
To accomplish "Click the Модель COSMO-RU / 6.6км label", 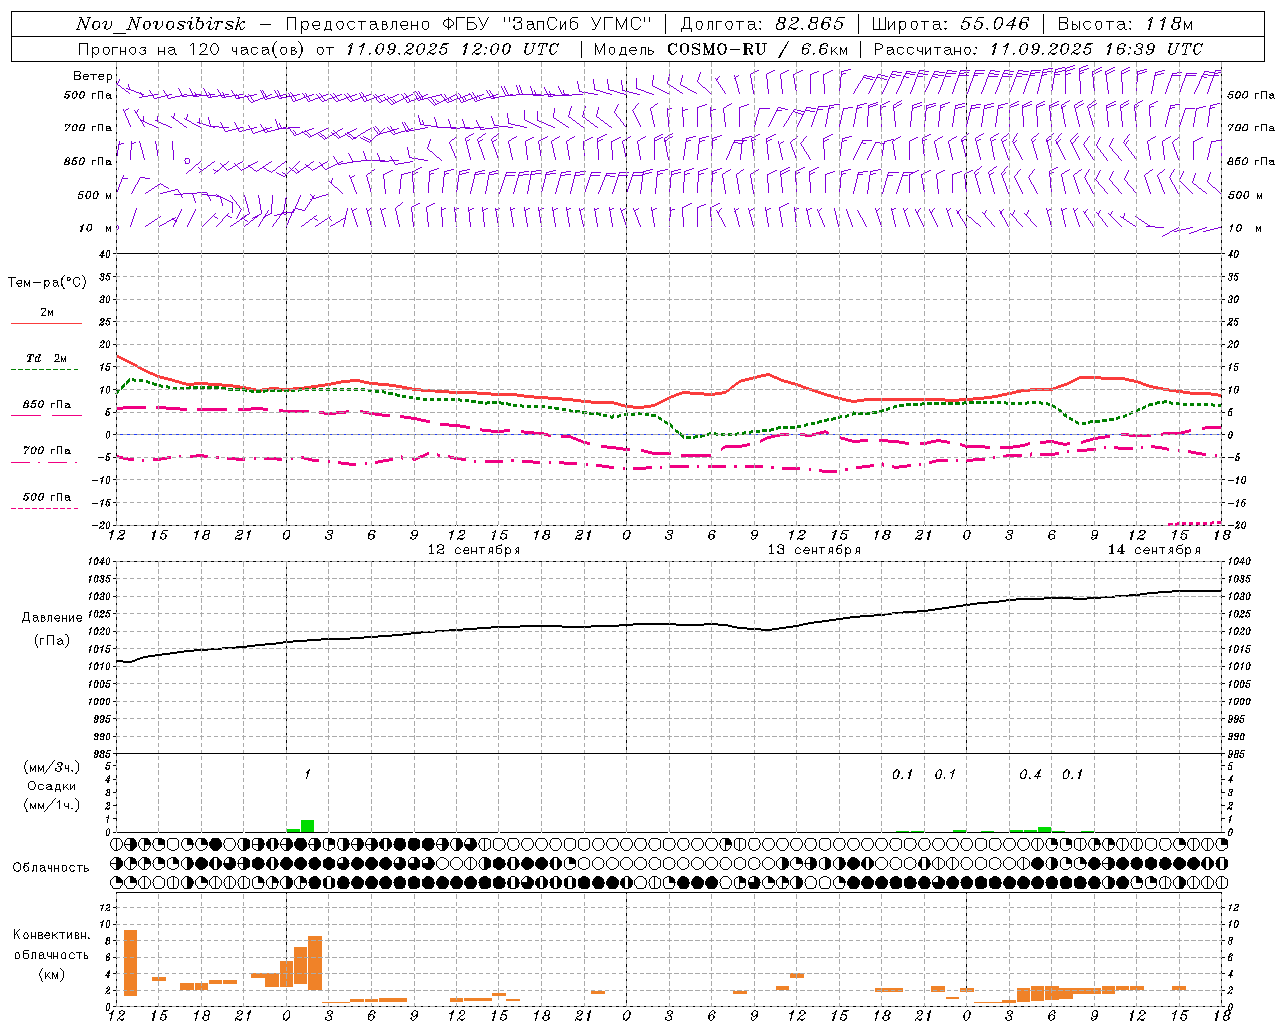I will tap(721, 49).
